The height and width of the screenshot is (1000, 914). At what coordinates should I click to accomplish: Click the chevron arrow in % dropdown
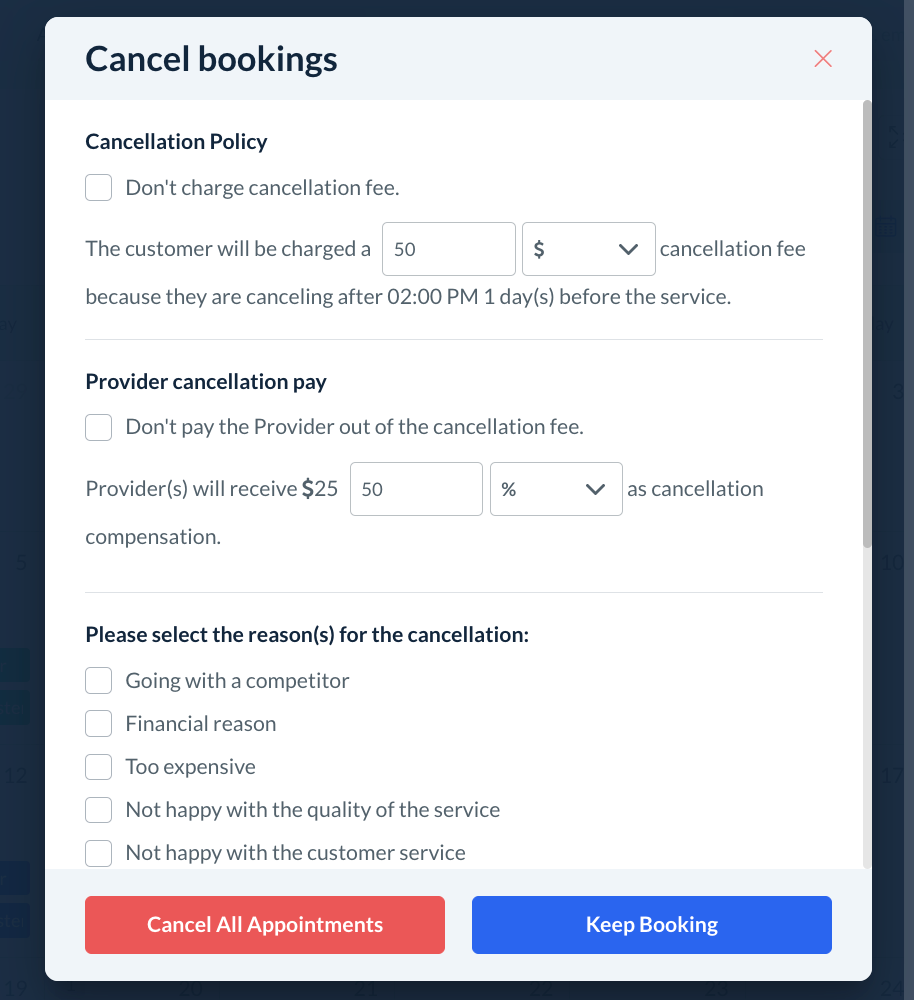596,489
